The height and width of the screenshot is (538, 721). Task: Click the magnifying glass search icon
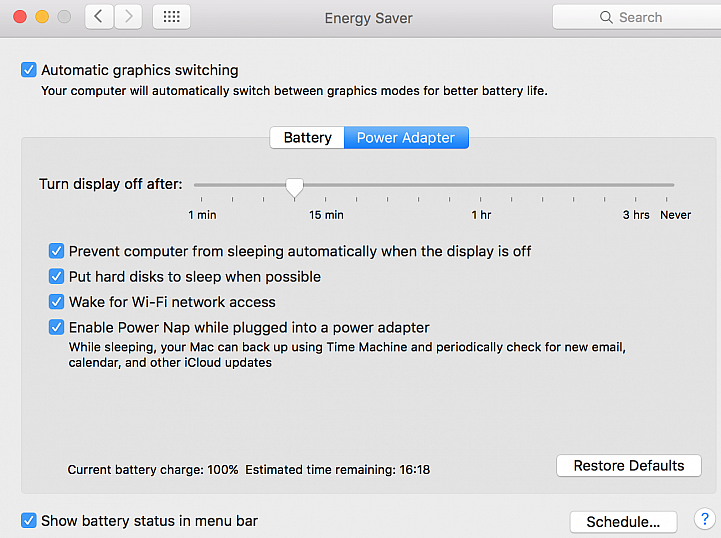pos(606,17)
